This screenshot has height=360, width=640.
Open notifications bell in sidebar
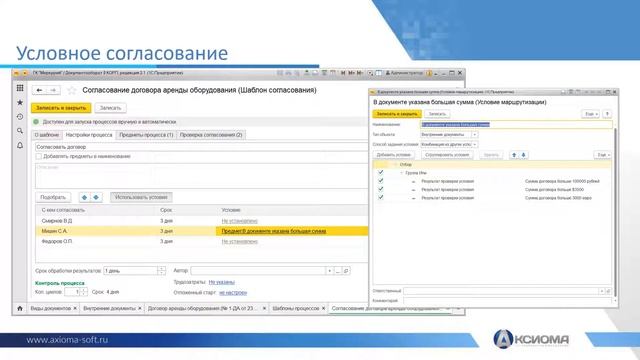(x=20, y=145)
